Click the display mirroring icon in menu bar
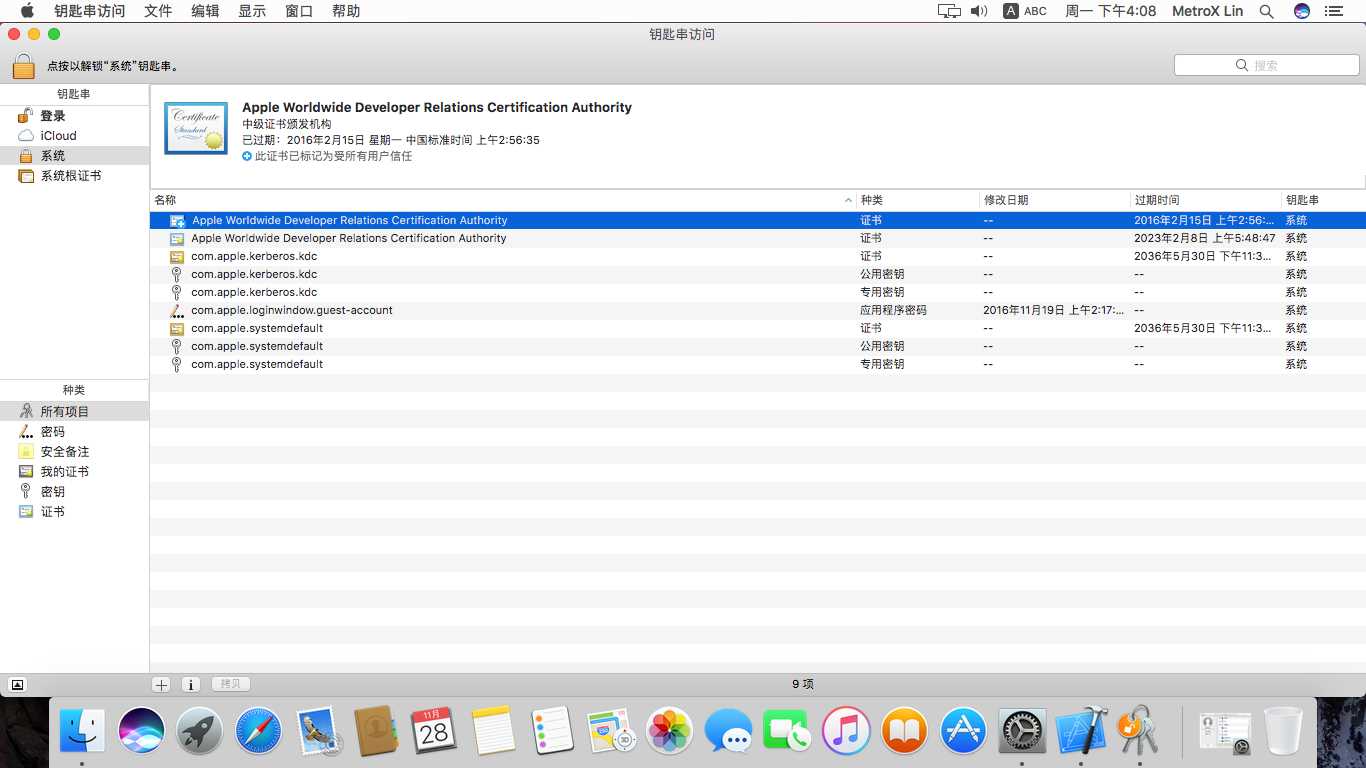 [949, 11]
